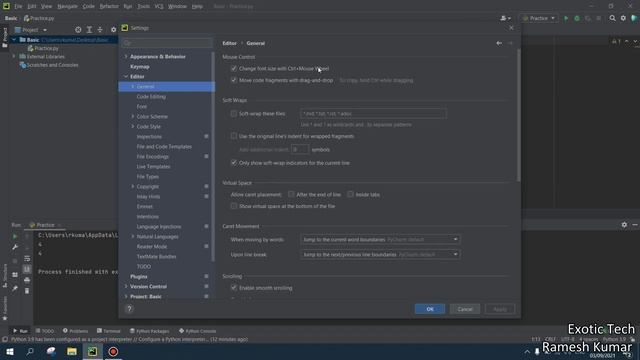
Task: Click PyCharm icon in taskbar
Action: click(93, 352)
